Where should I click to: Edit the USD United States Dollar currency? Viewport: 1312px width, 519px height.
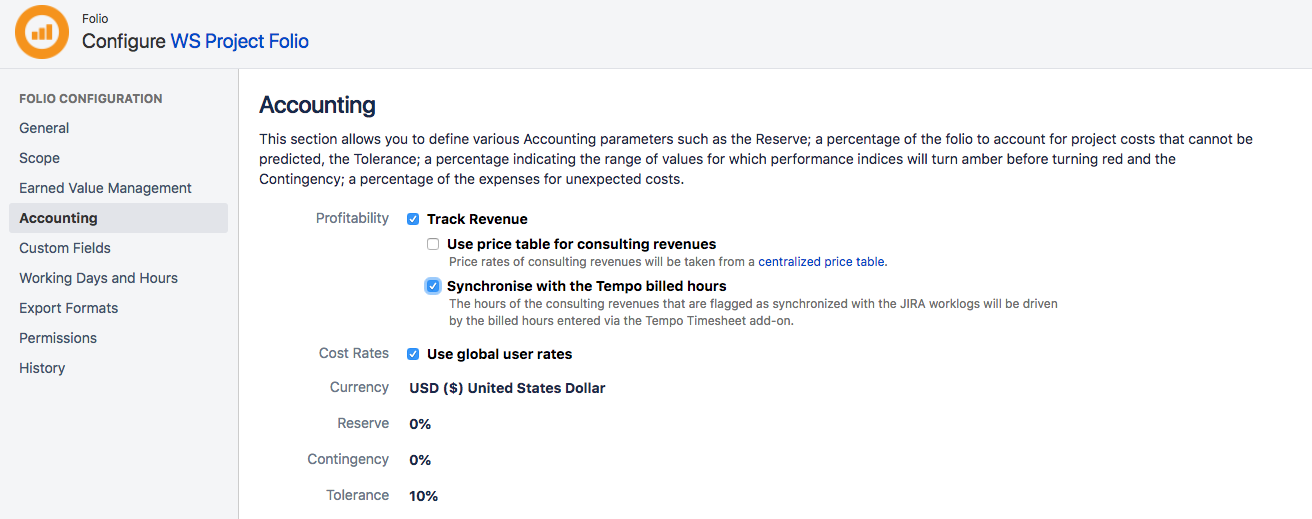(x=507, y=388)
